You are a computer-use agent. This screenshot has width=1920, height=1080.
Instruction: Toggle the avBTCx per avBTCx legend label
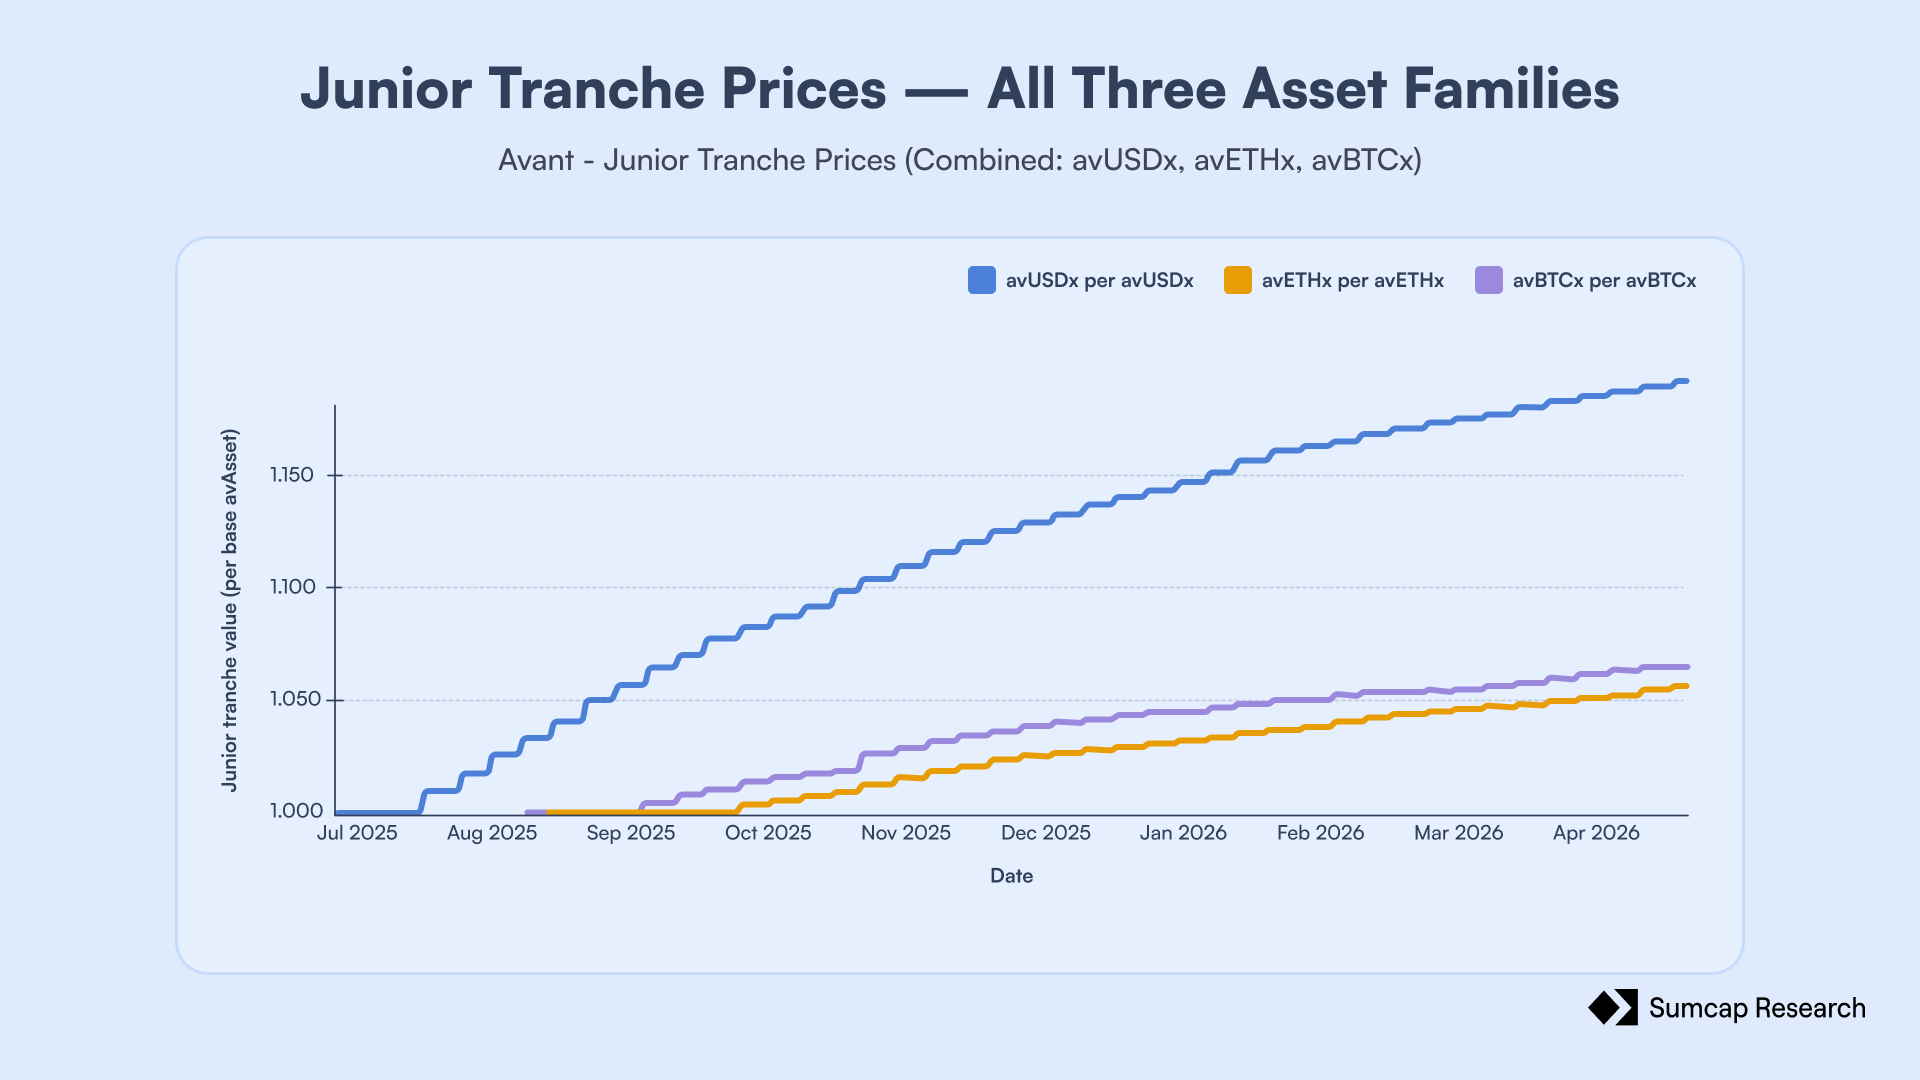[x=1605, y=281]
